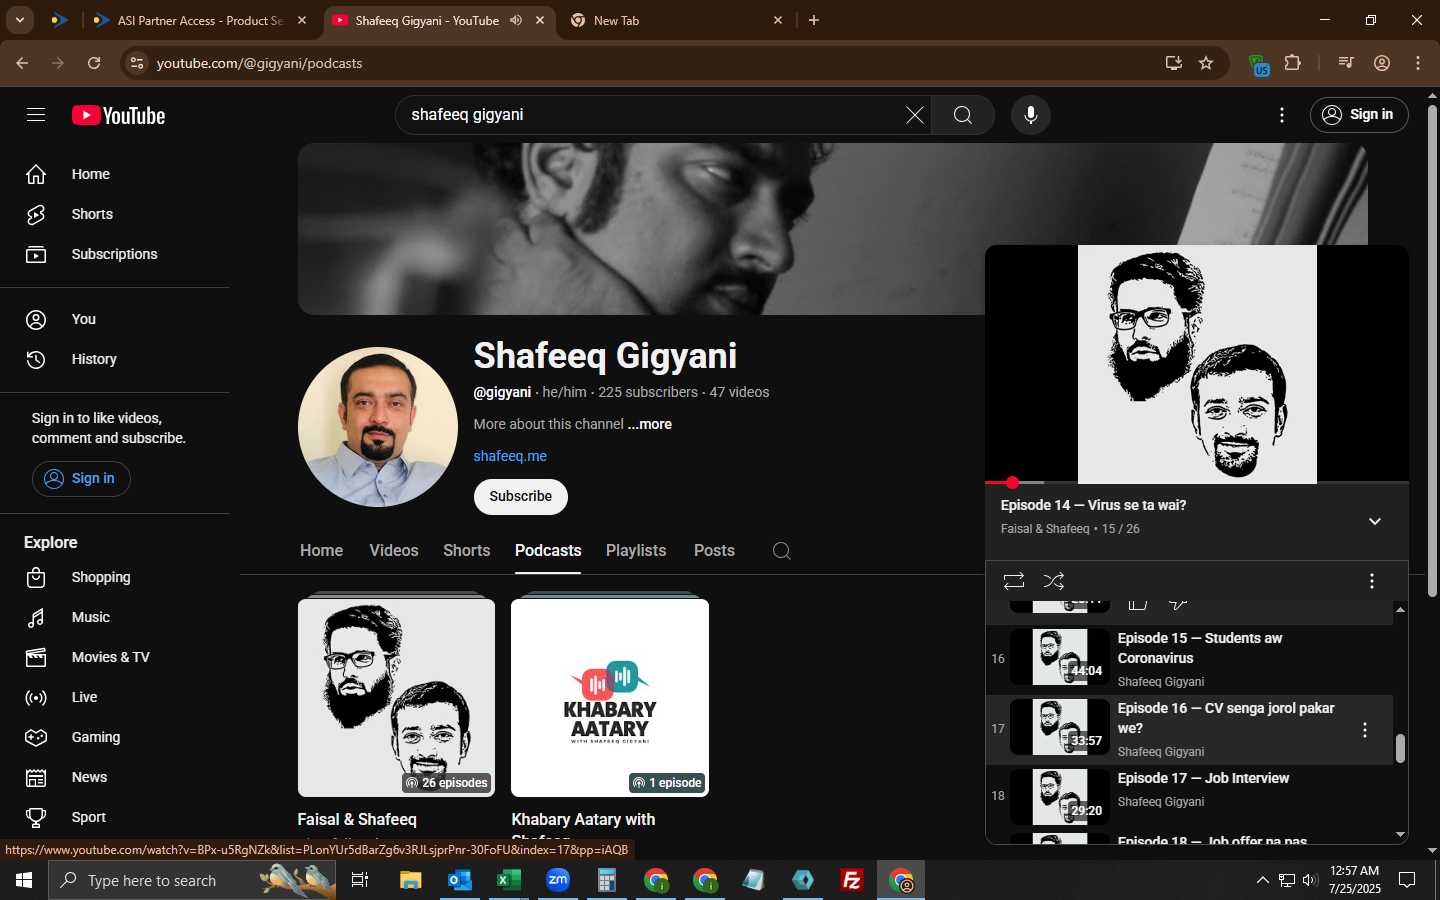Expand channel description with ...more
Viewport: 1440px width, 900px height.
[650, 424]
